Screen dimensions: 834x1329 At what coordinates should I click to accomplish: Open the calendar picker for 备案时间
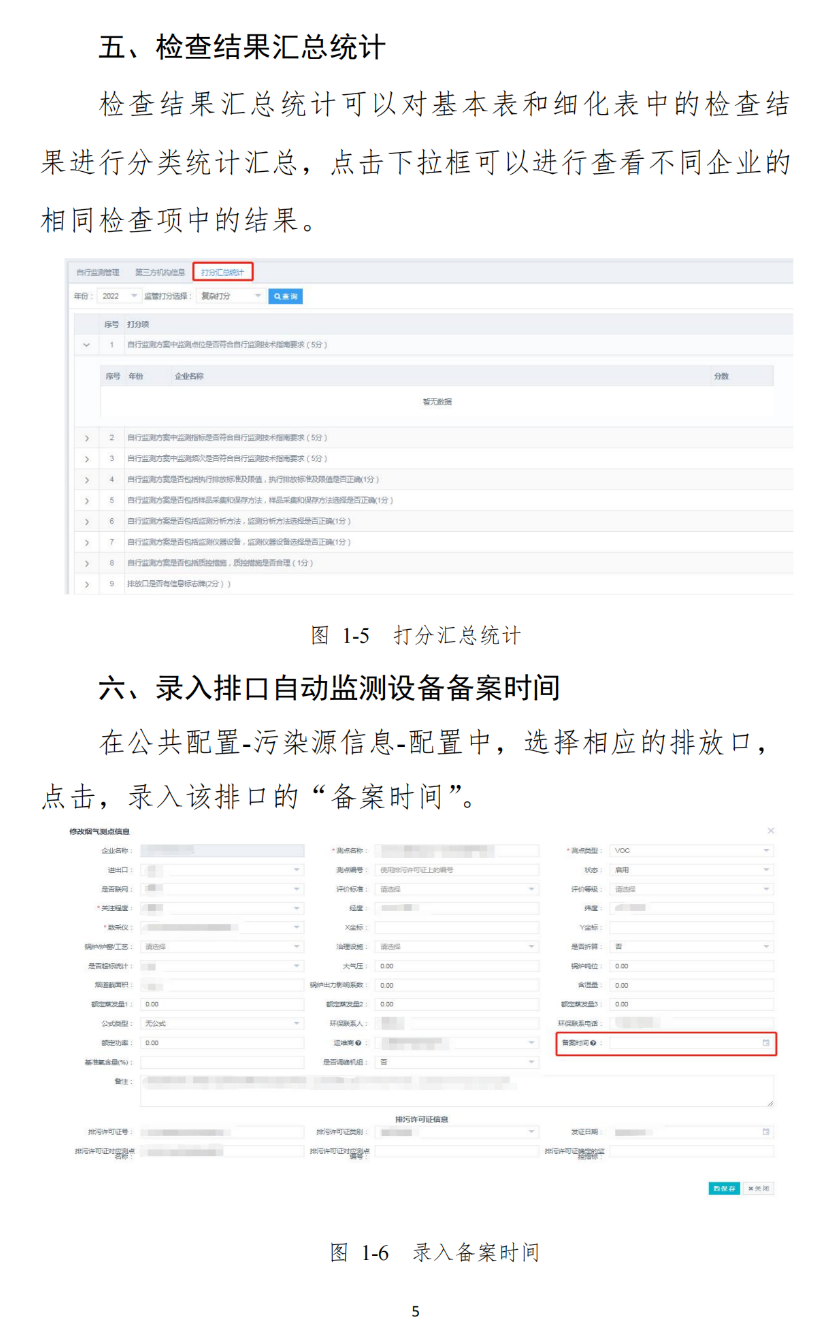click(x=768, y=1043)
